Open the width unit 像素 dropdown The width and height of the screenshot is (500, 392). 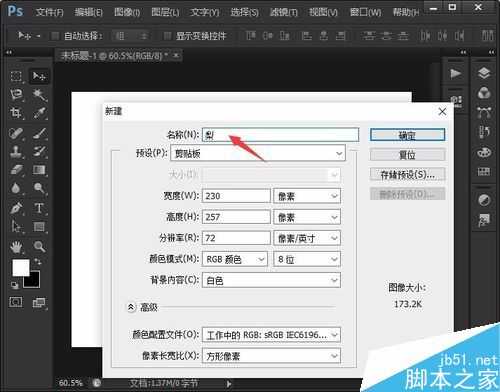[307, 196]
